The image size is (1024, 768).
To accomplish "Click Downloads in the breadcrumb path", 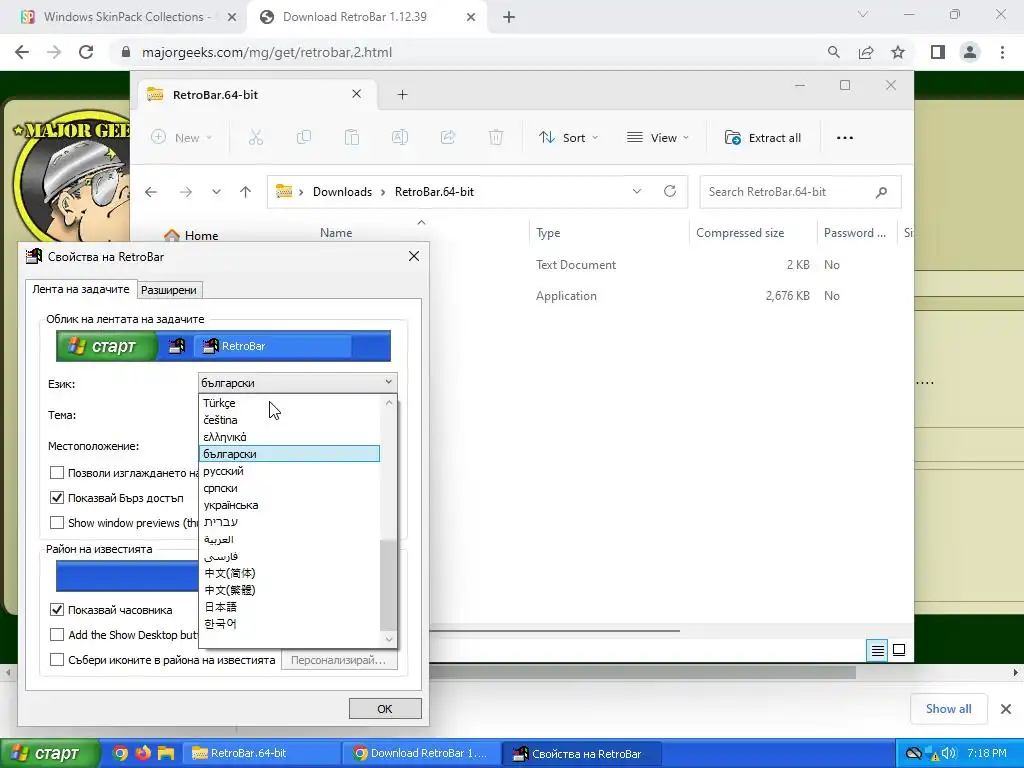I will [342, 192].
